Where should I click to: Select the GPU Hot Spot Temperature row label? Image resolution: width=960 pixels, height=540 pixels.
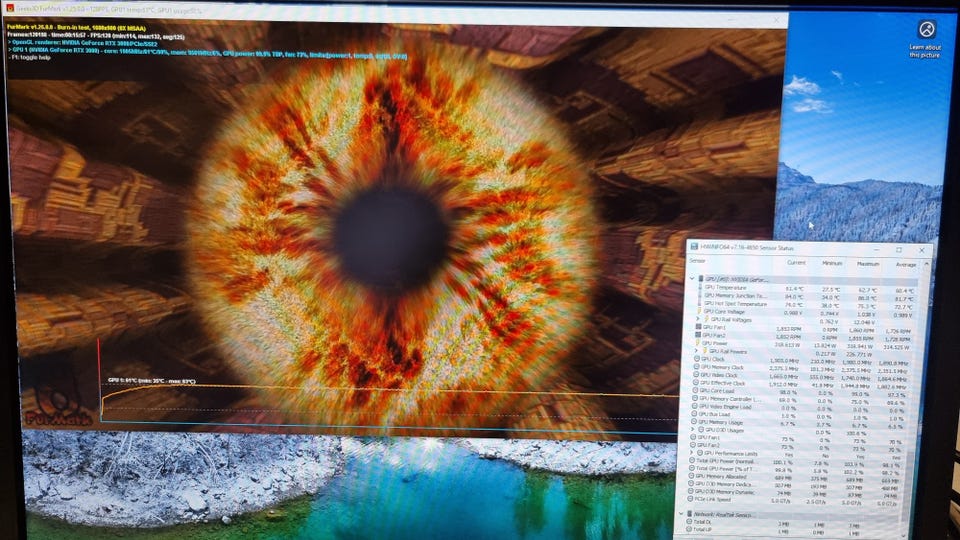pos(735,304)
